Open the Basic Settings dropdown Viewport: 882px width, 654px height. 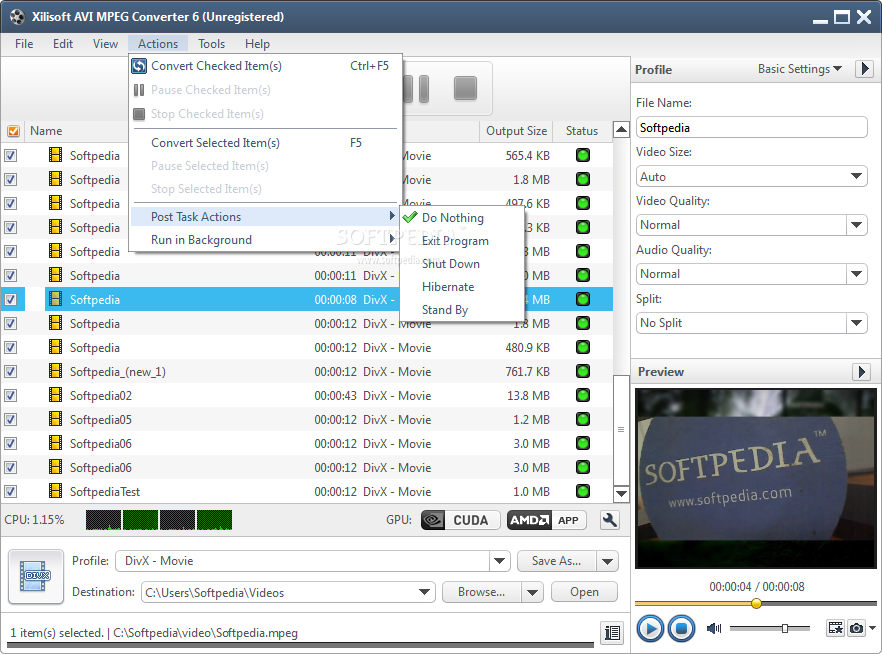pos(799,69)
